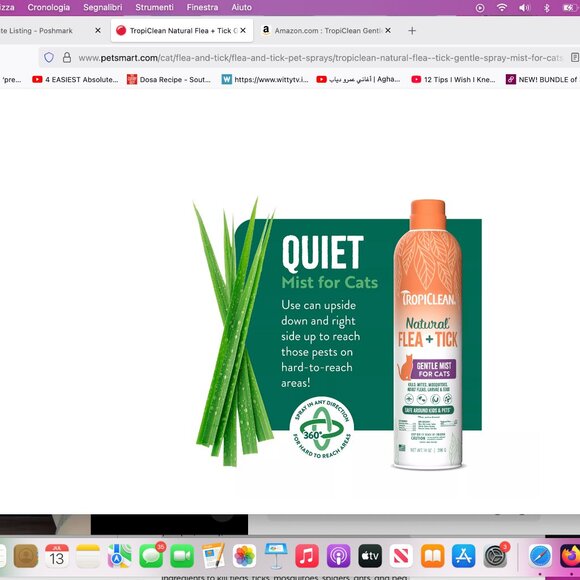Open the '4 EASIEST Absolute...' bookmark

click(x=75, y=80)
